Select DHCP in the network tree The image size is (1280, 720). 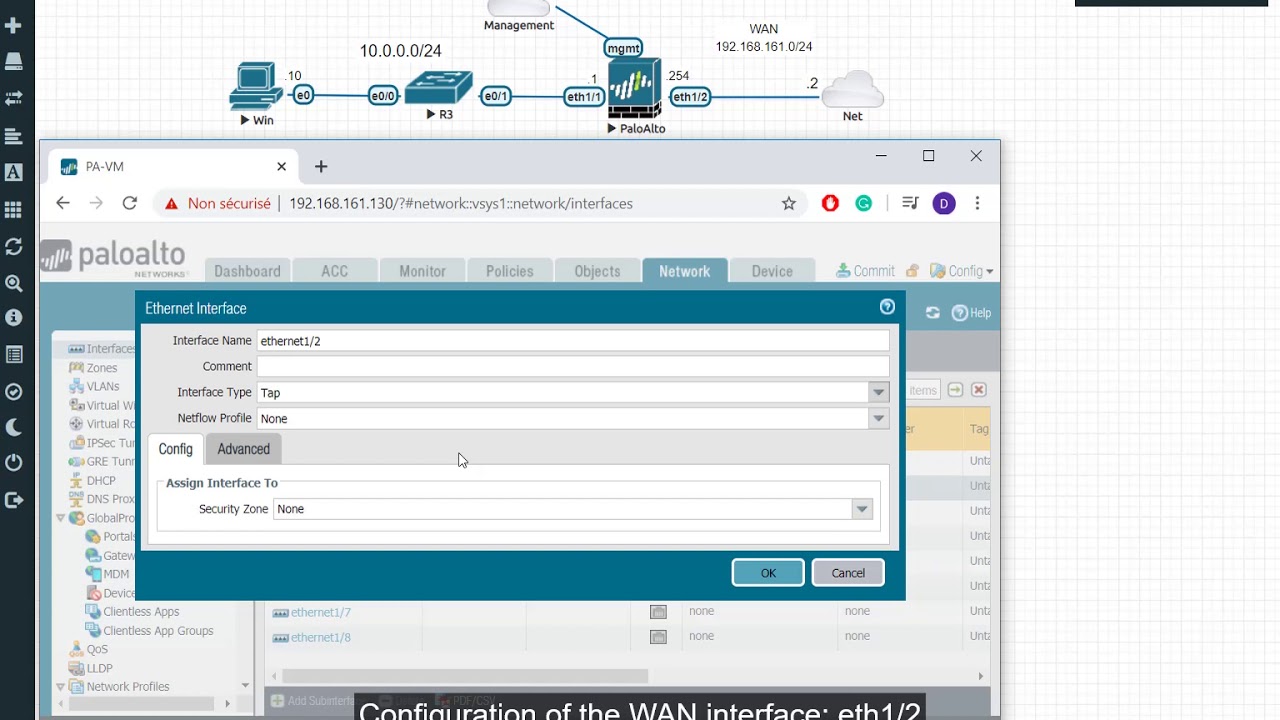coord(101,480)
